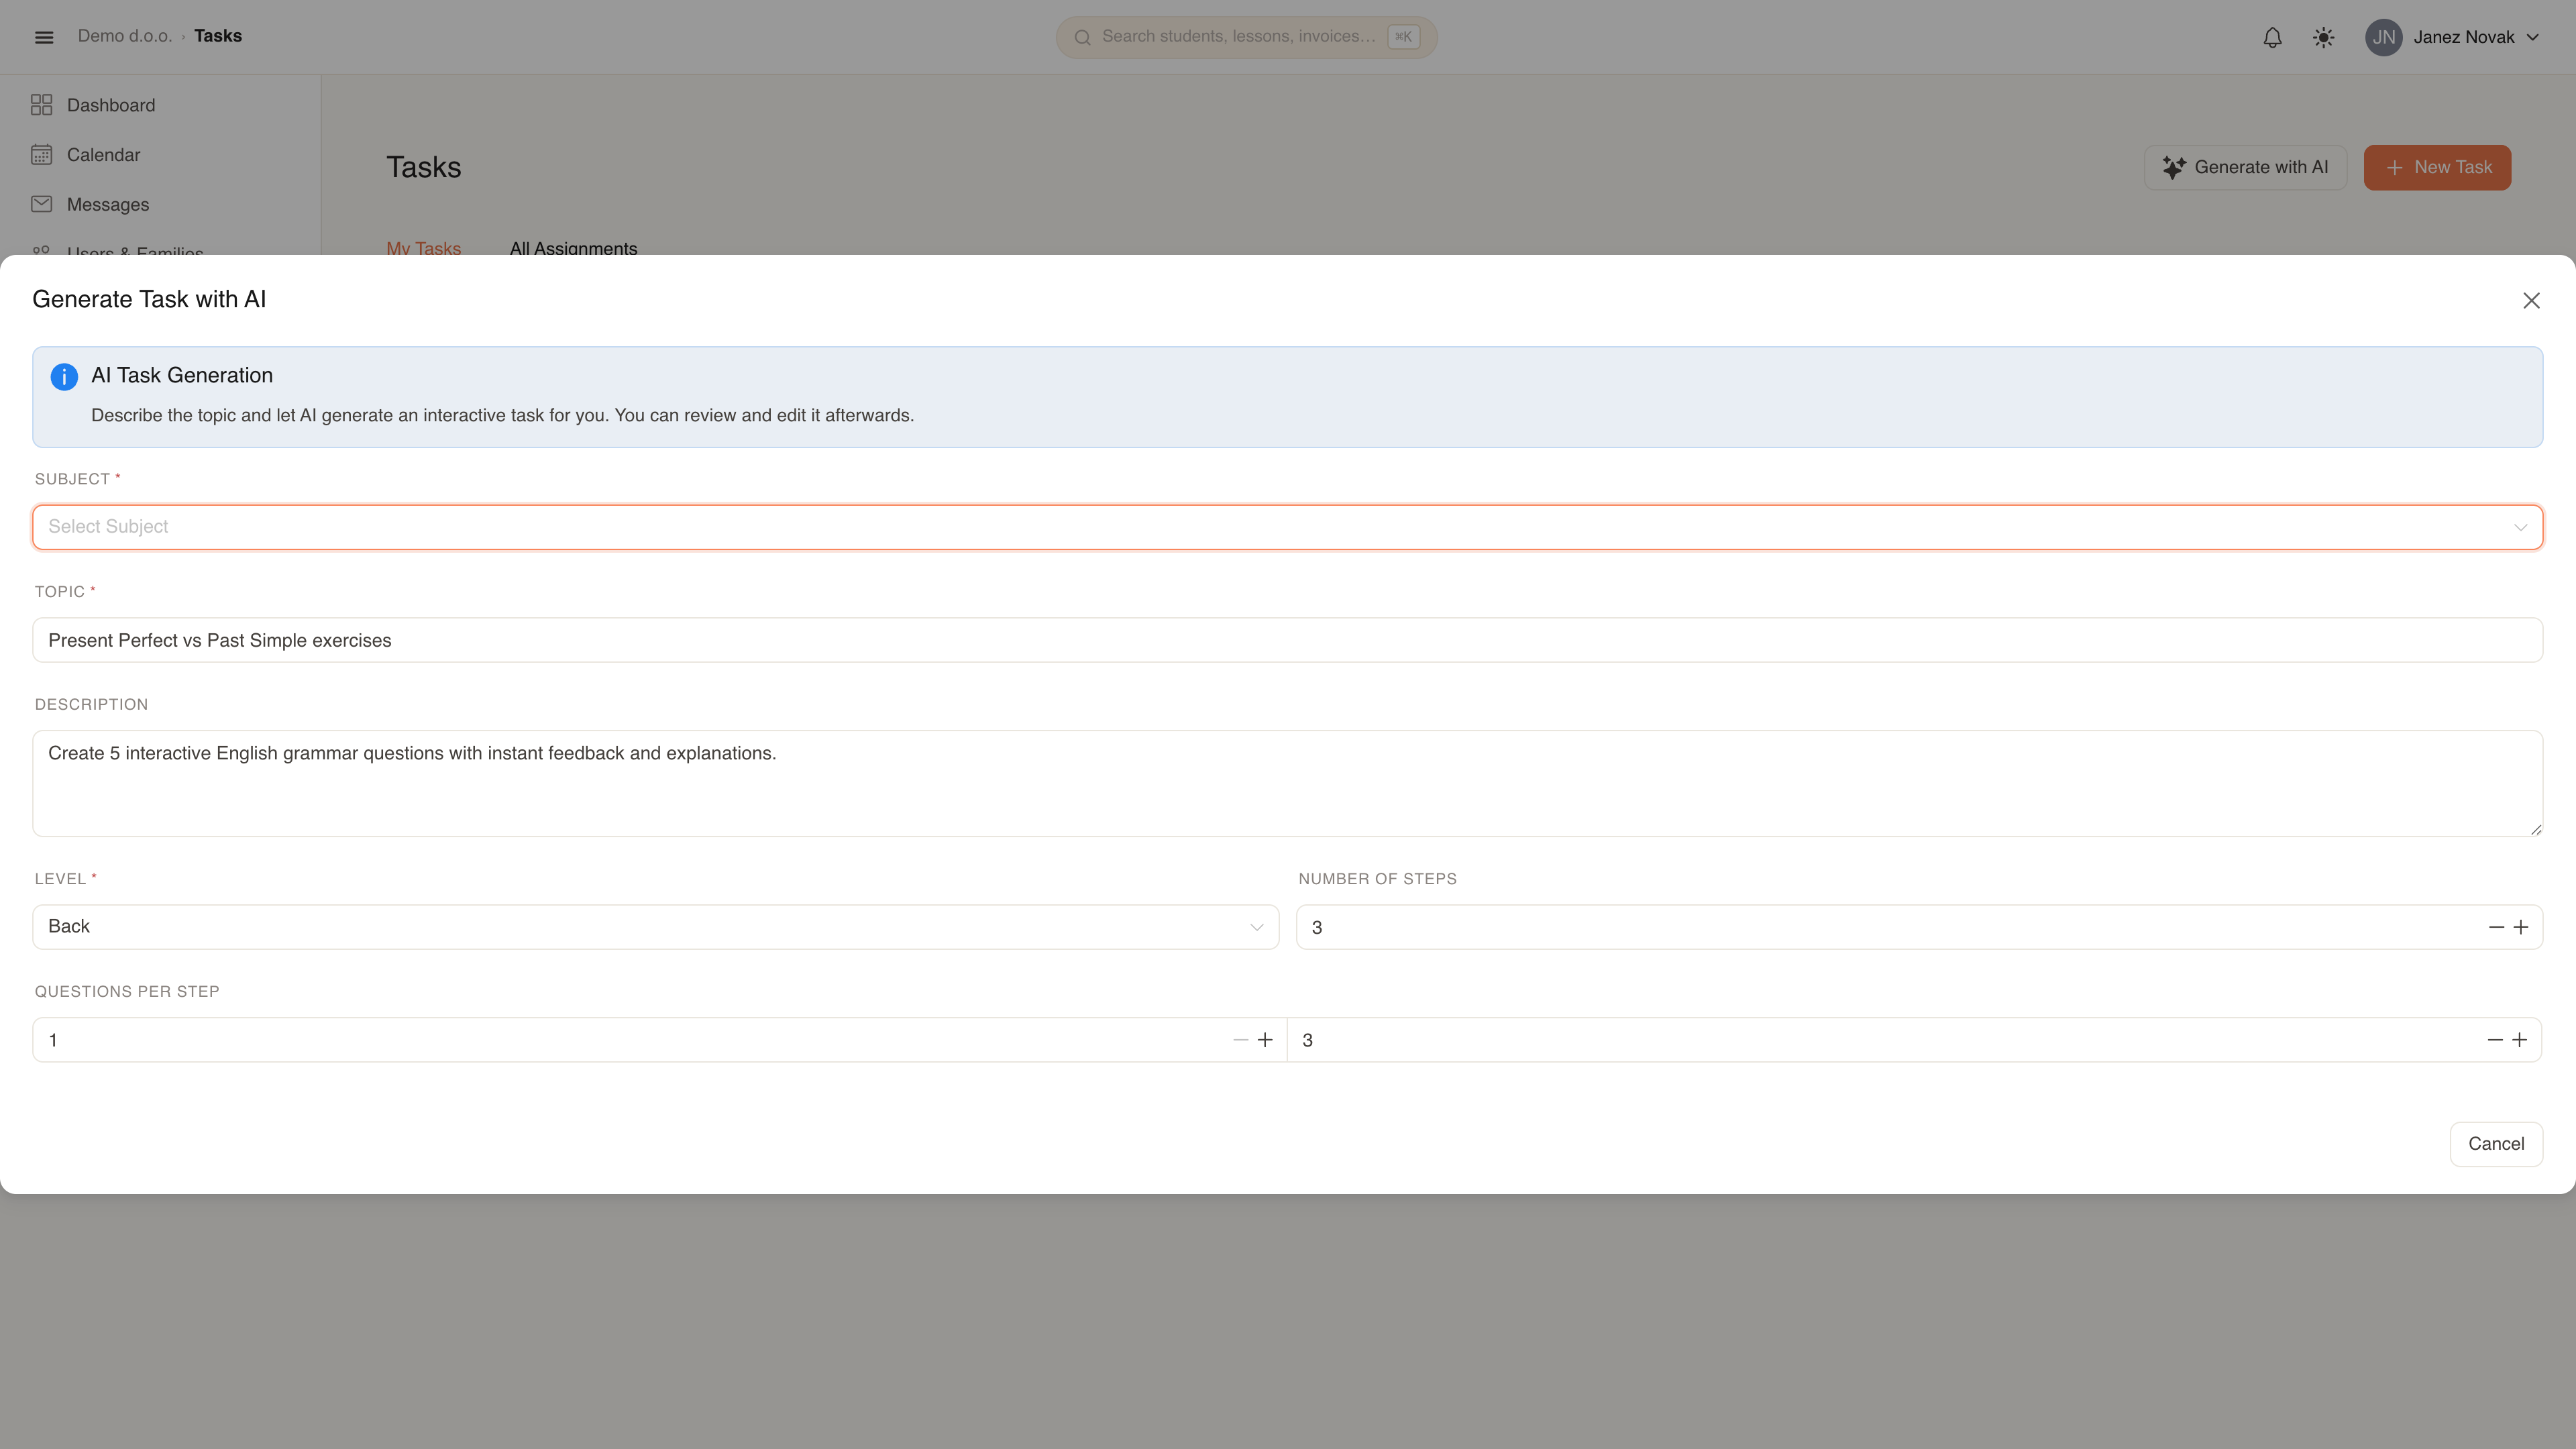Image resolution: width=2576 pixels, height=1449 pixels.
Task: Focus the global search field
Action: point(1246,37)
